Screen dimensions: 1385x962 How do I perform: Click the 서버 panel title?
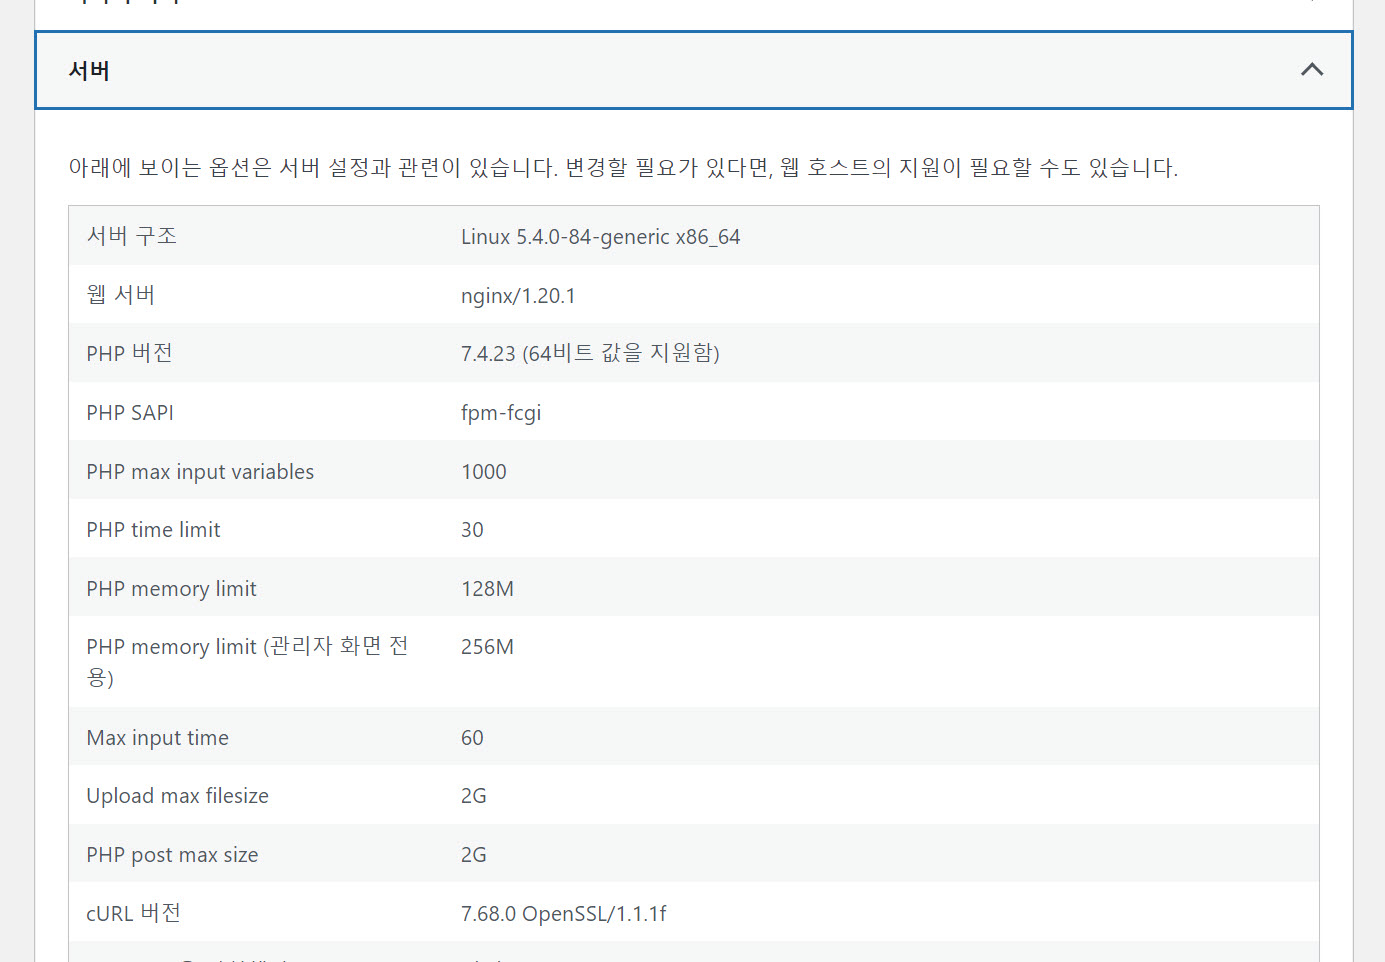click(88, 70)
